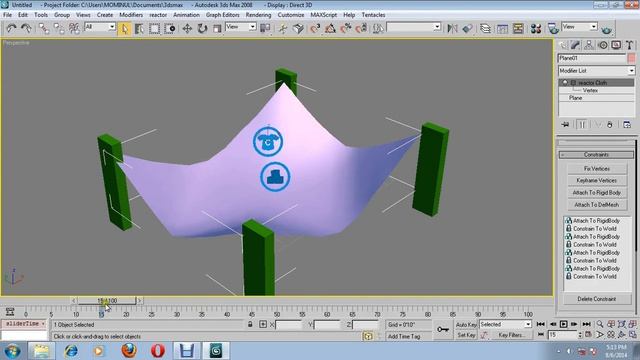Toggle the Angle Snap icon
The image size is (640, 360).
pos(330,28)
